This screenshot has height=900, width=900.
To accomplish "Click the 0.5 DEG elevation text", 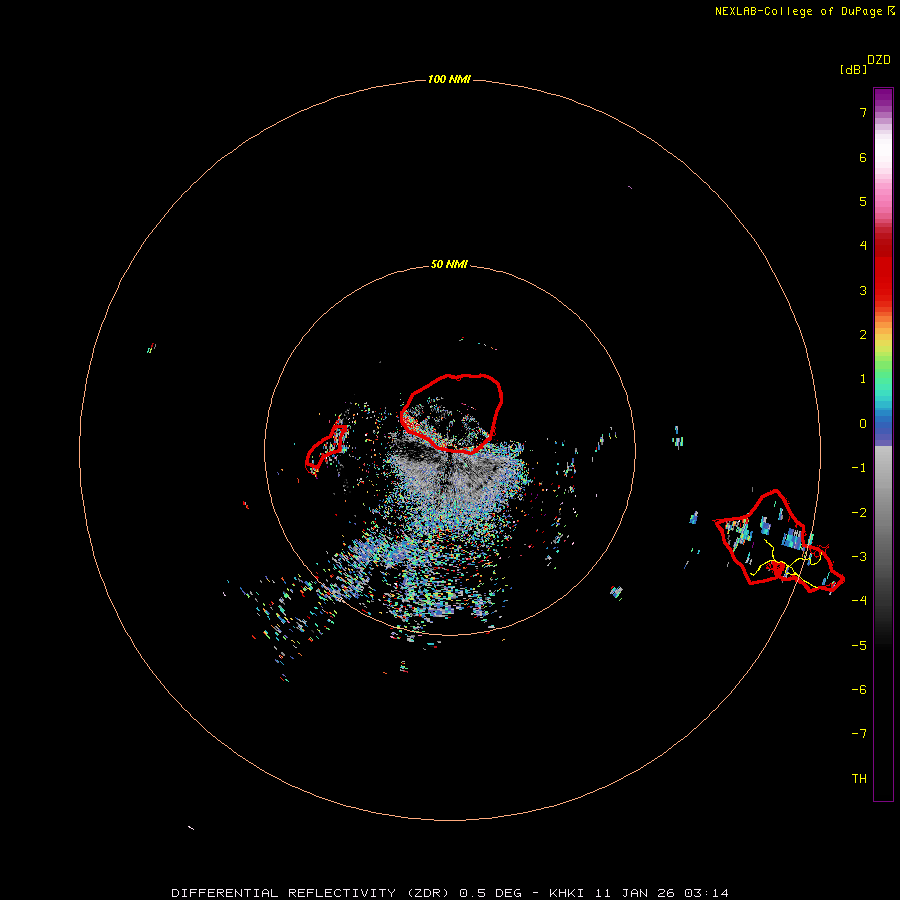I will pyautogui.click(x=490, y=893).
